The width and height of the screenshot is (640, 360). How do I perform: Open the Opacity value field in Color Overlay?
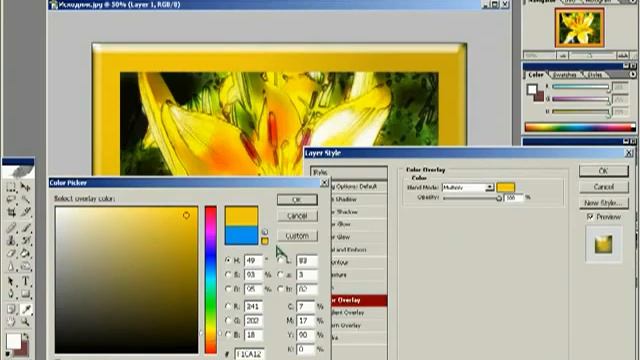[514, 198]
